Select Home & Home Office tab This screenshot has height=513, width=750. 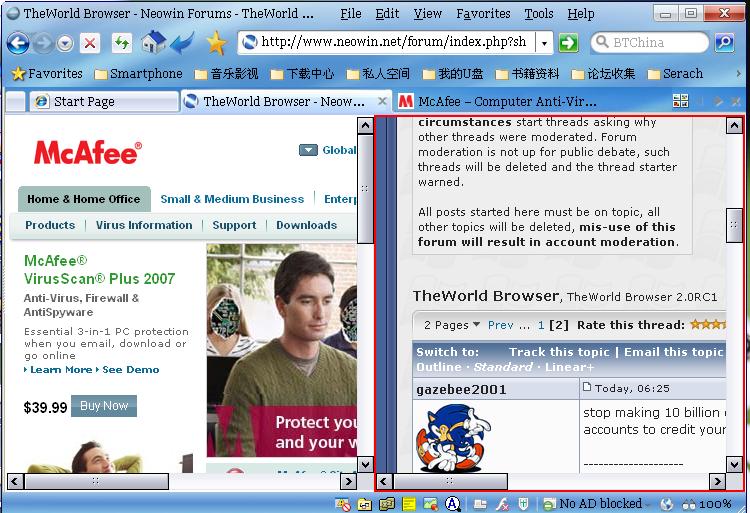tap(84, 199)
